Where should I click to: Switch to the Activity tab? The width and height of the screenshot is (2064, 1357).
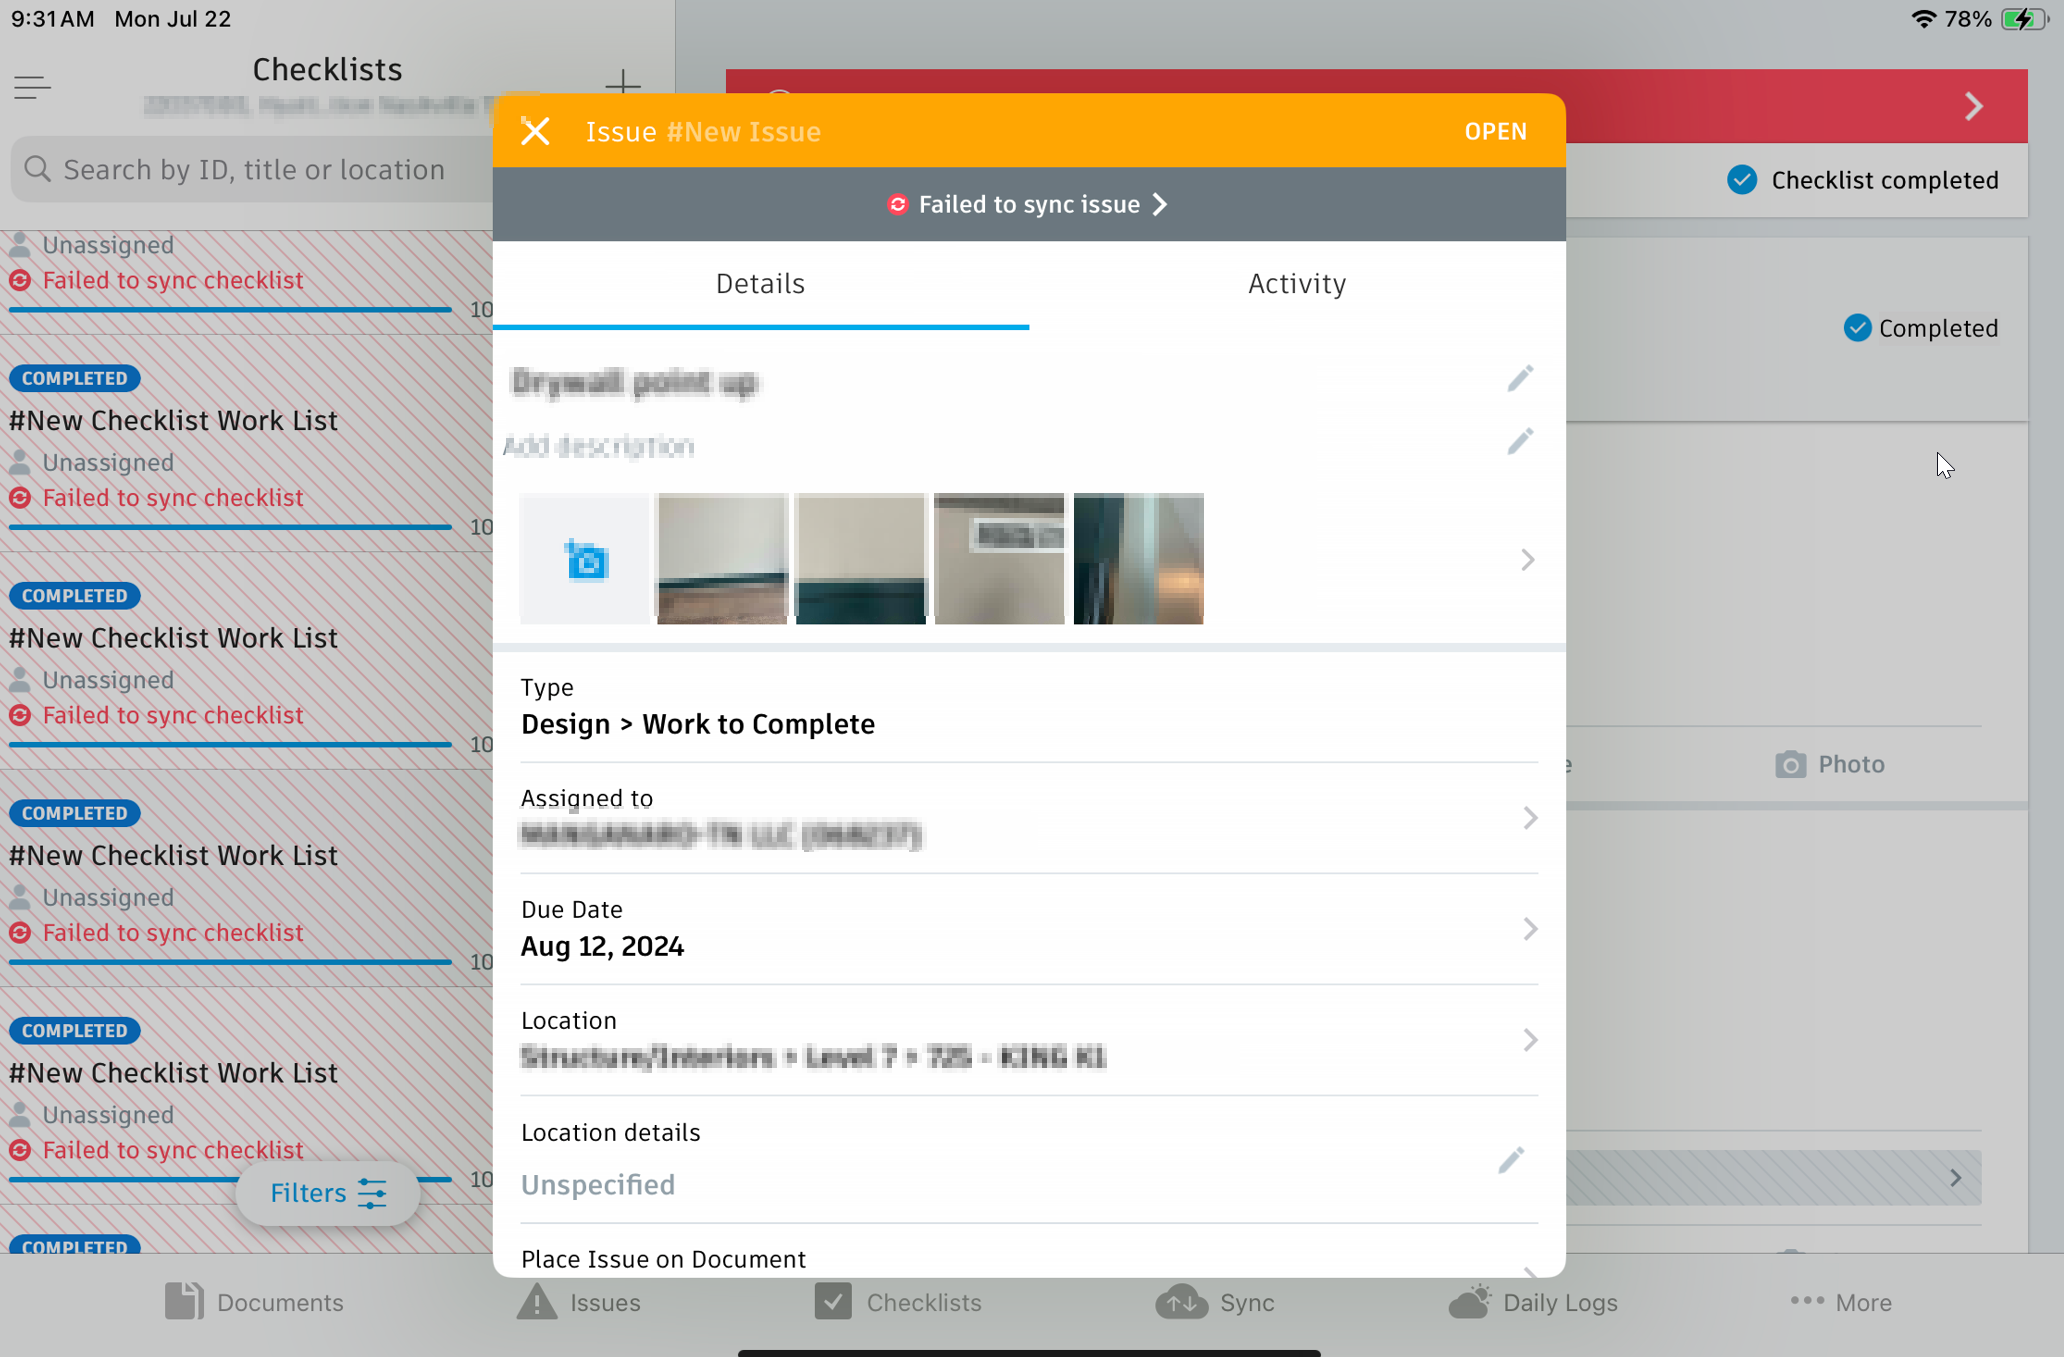[x=1296, y=283]
